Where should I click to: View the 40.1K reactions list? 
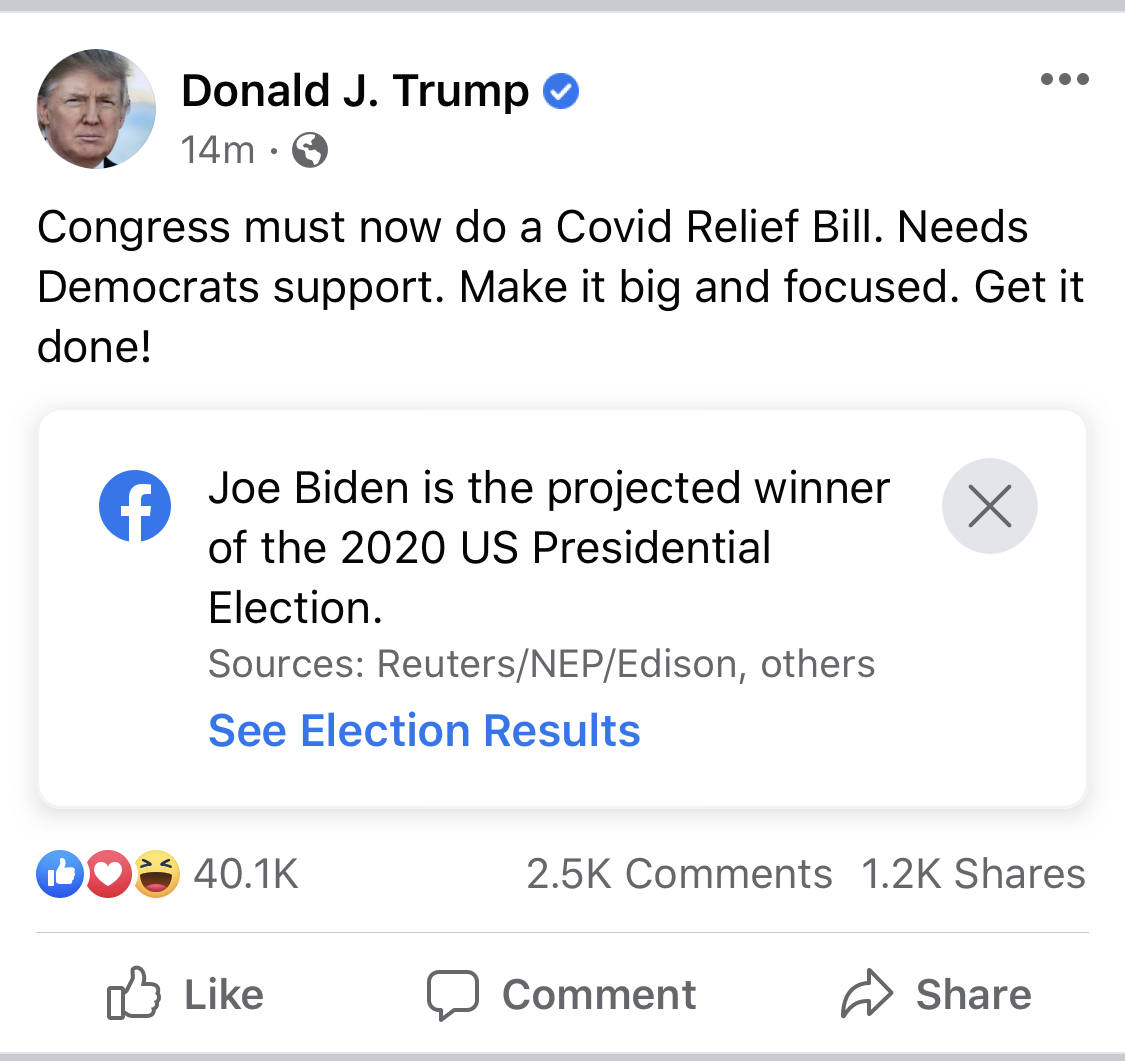tap(246, 874)
